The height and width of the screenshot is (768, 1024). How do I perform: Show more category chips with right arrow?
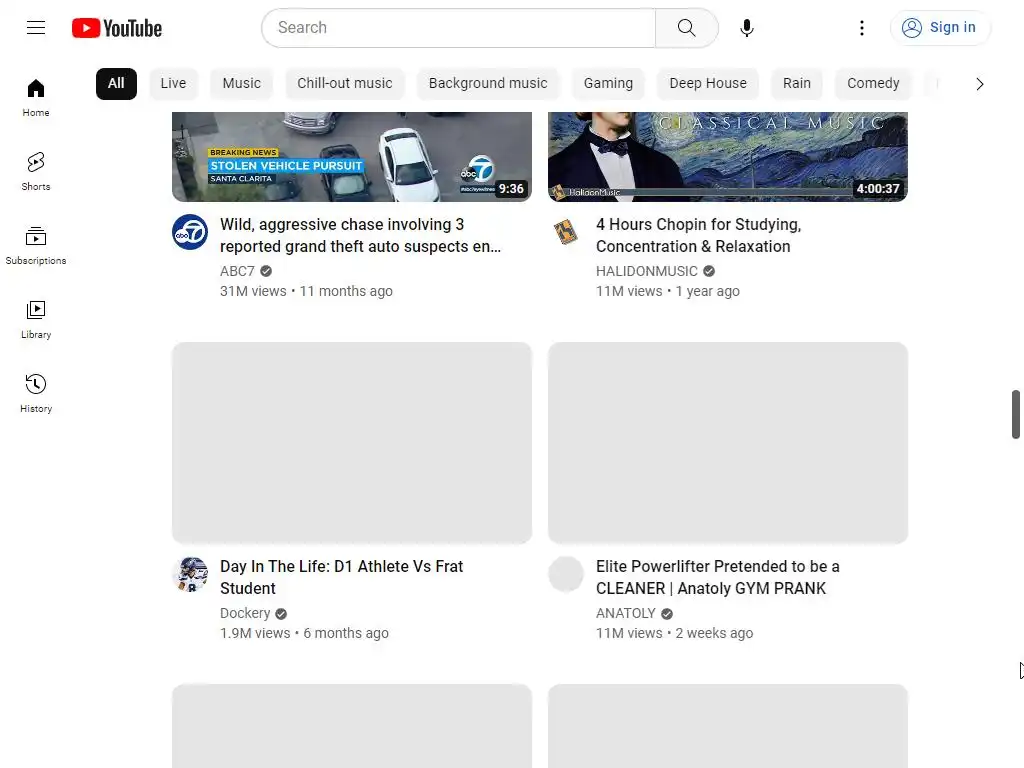click(980, 84)
